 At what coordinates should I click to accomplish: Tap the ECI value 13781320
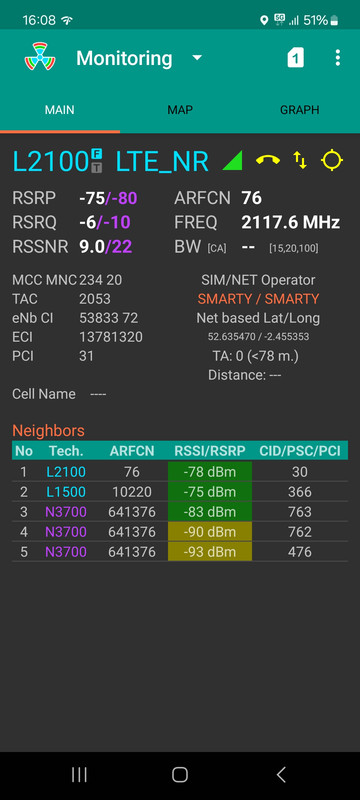pos(111,337)
